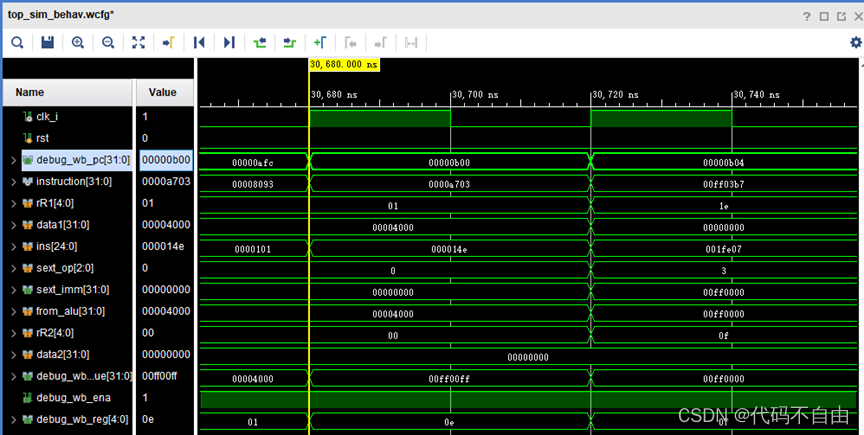
Task: Expand data1[31:0] signal bus
Action: 13,225
